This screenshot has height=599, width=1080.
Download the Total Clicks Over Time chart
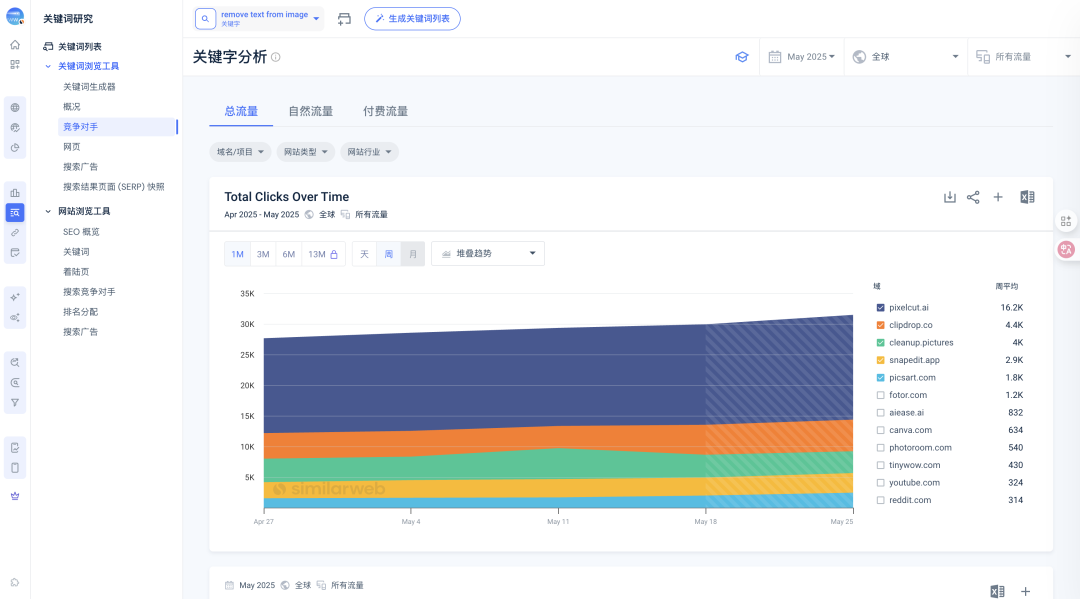949,198
